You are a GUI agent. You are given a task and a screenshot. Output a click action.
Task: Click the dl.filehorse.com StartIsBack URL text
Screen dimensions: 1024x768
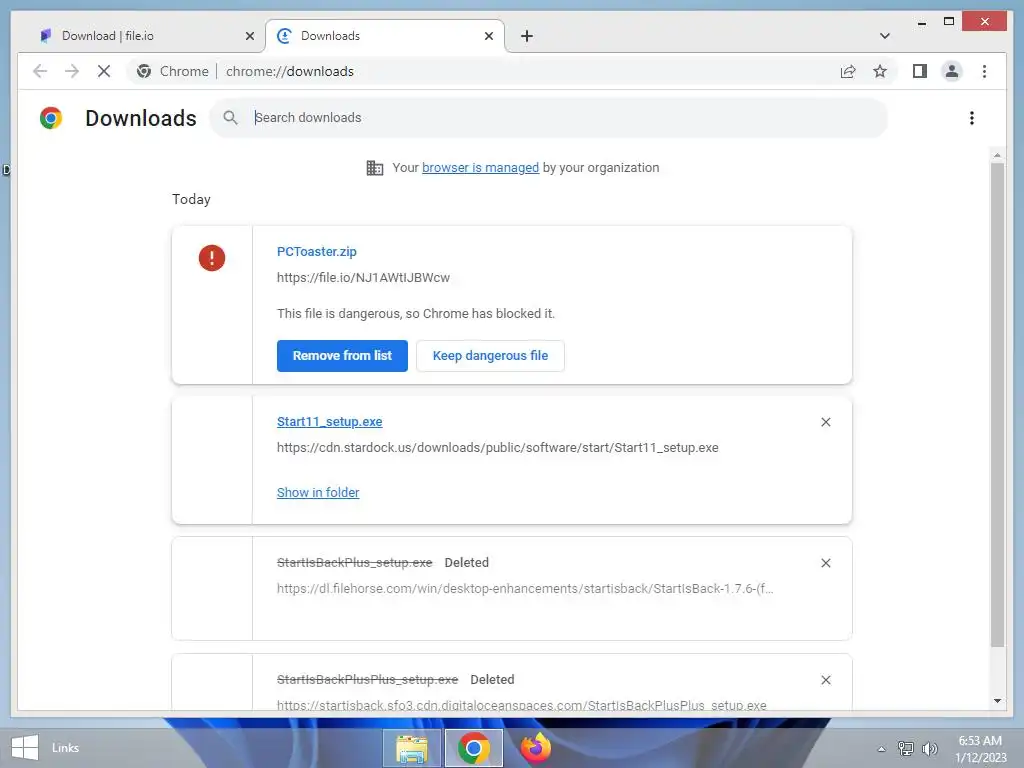coord(525,589)
